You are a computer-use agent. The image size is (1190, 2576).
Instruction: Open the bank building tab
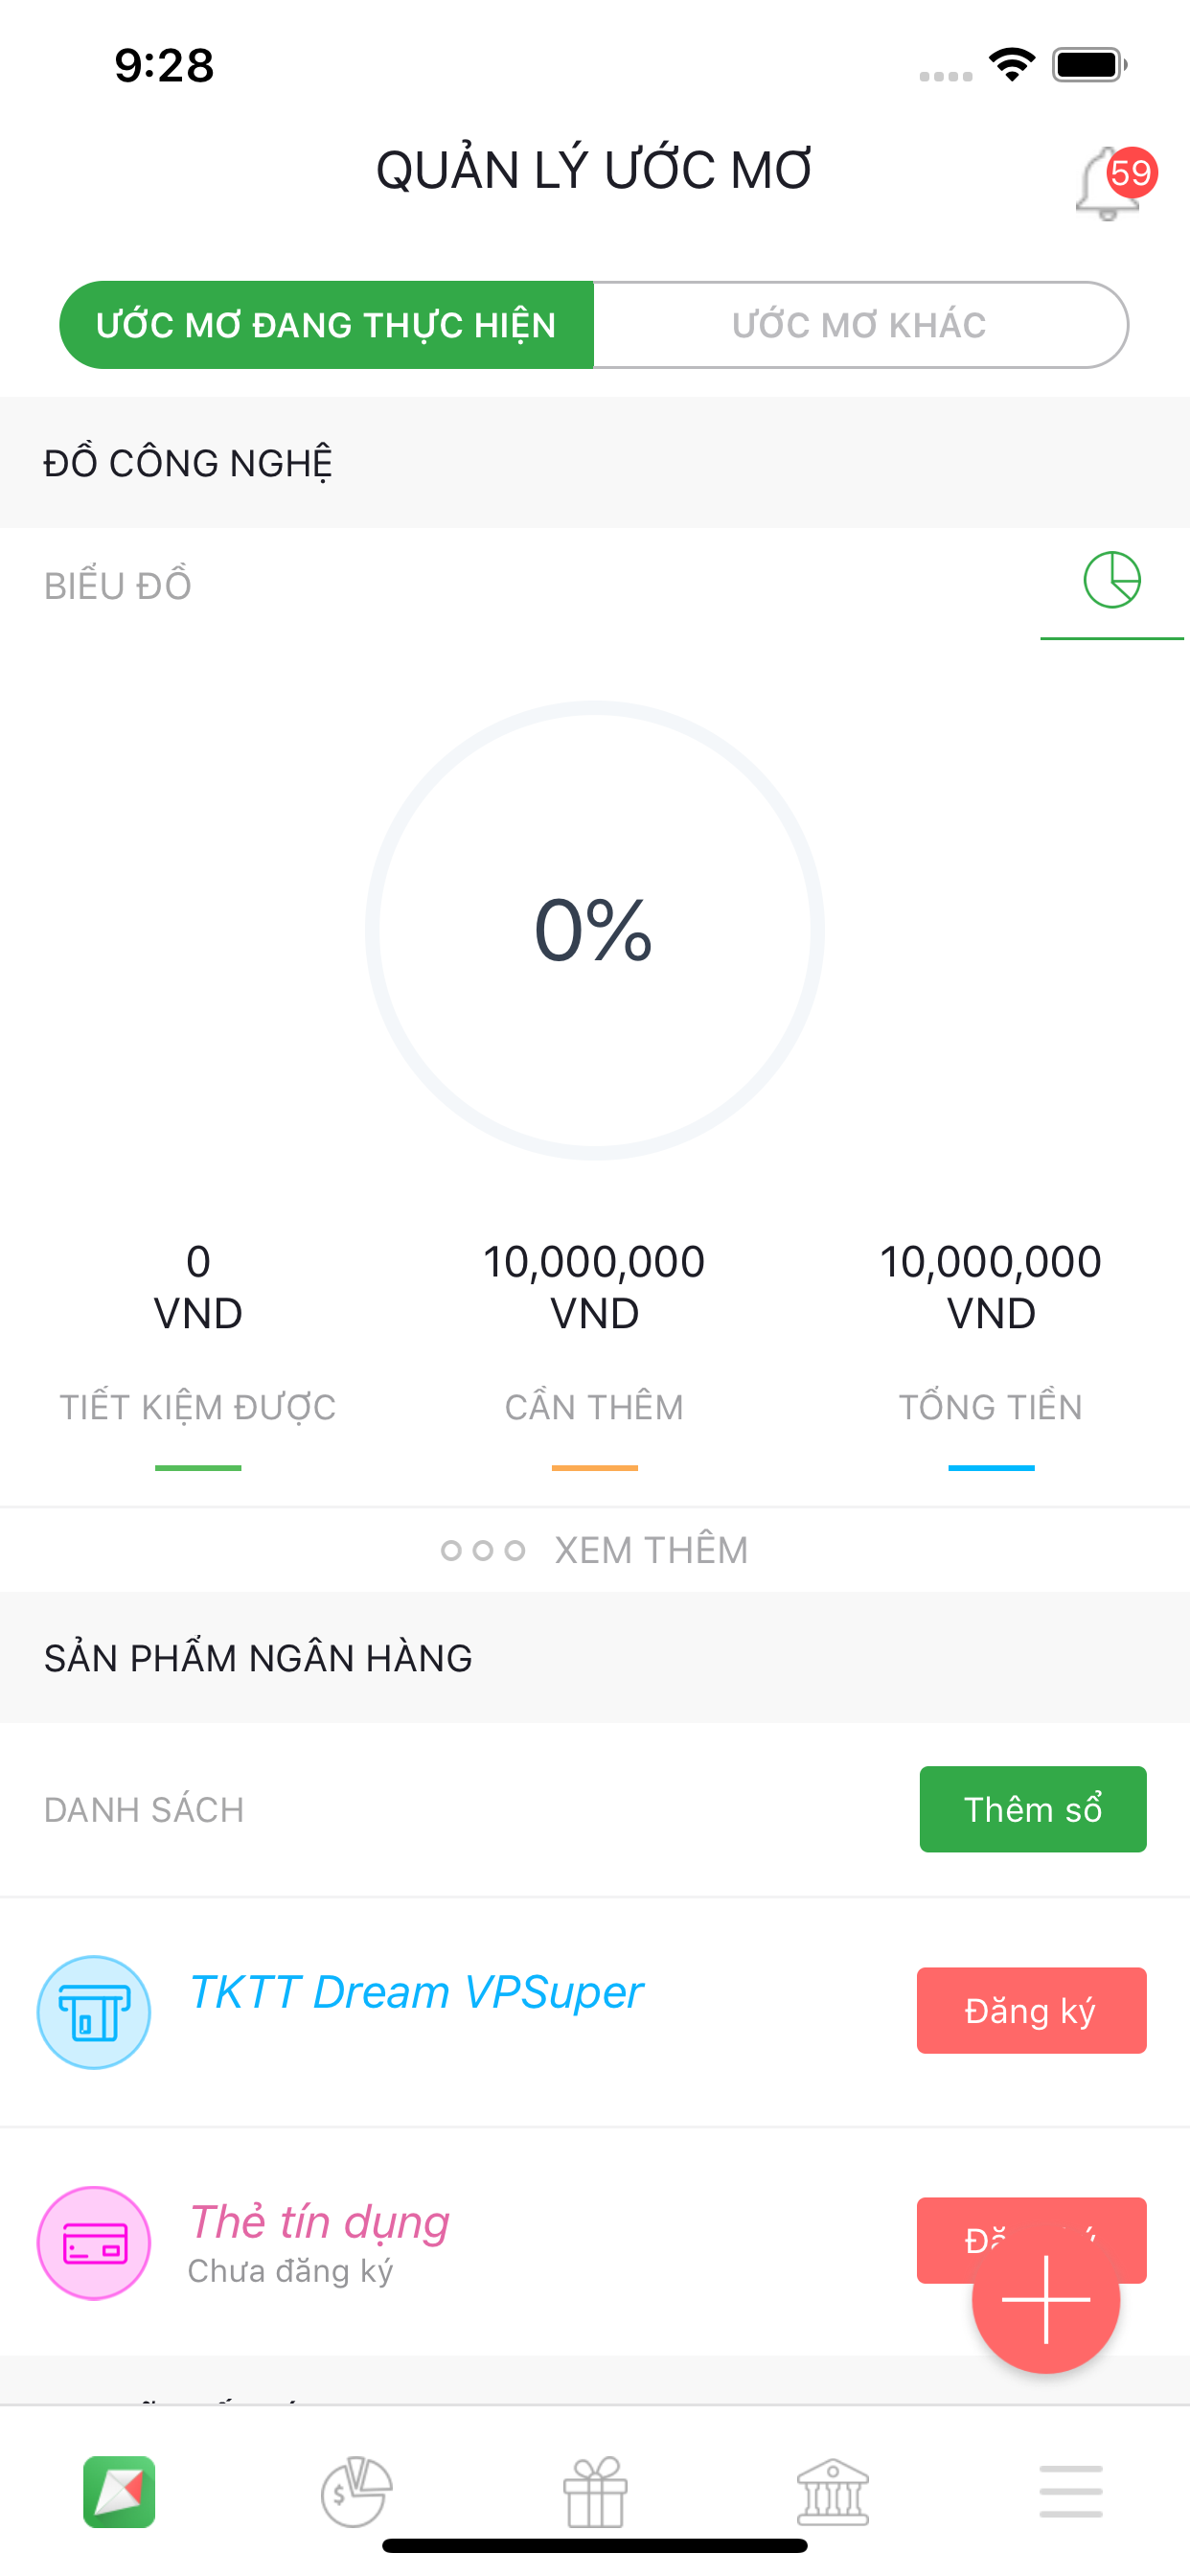click(x=833, y=2490)
